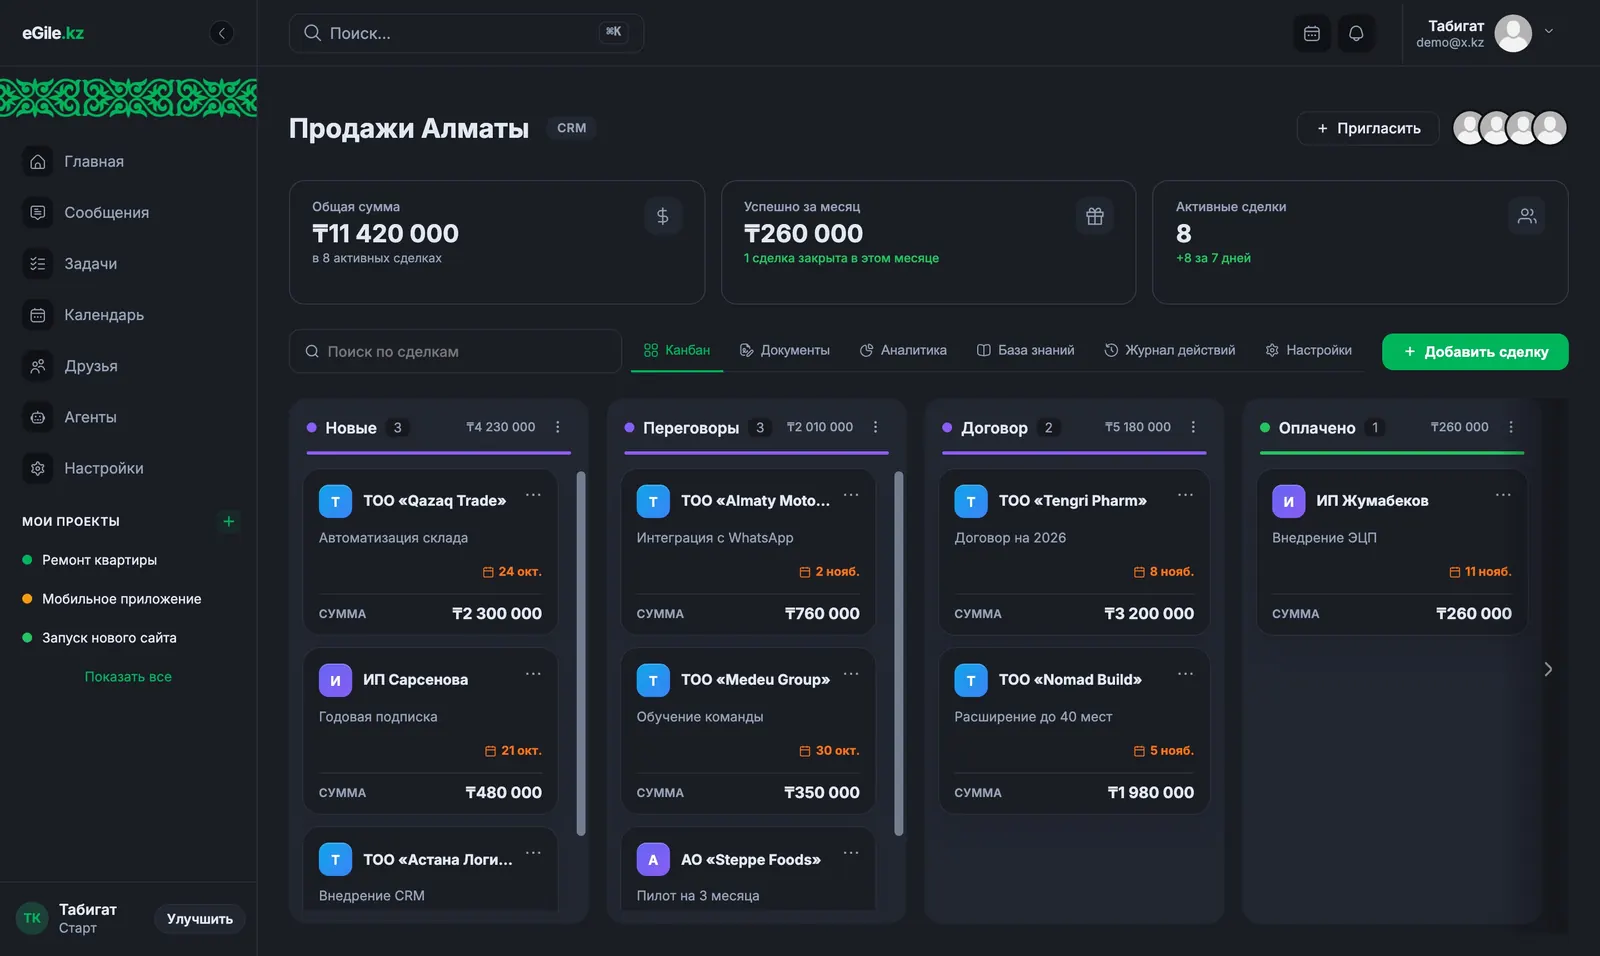Click the Поиск по сделкам field
The width and height of the screenshot is (1600, 956).
tap(455, 352)
